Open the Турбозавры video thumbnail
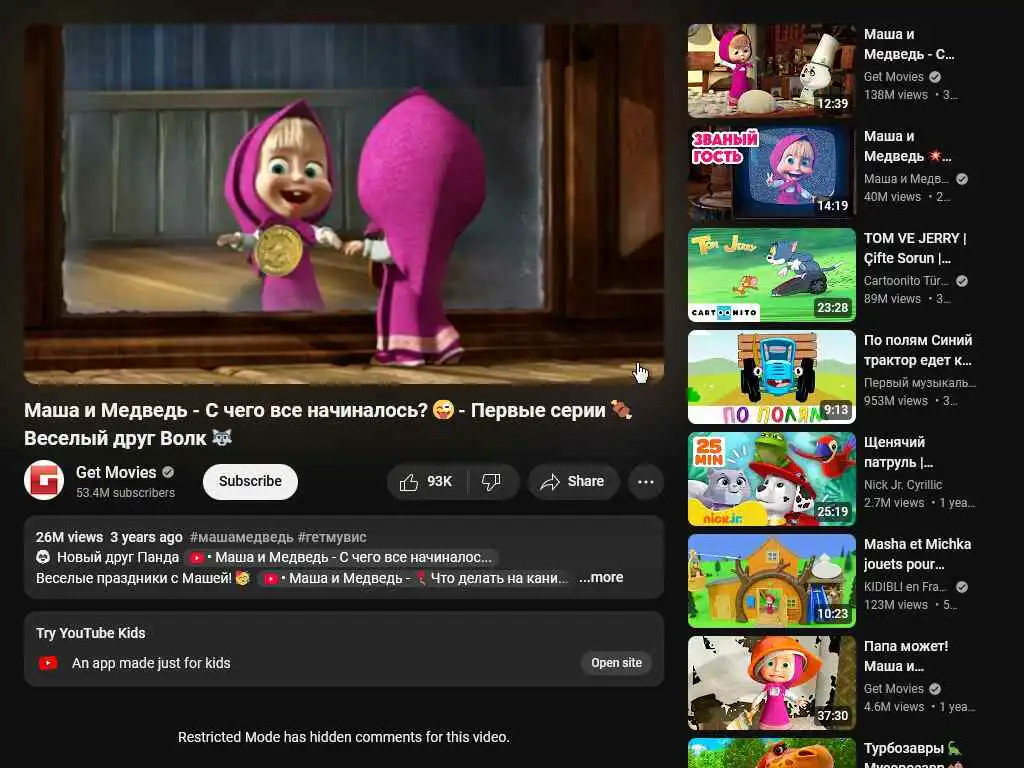The width and height of the screenshot is (1024, 768). (x=771, y=753)
